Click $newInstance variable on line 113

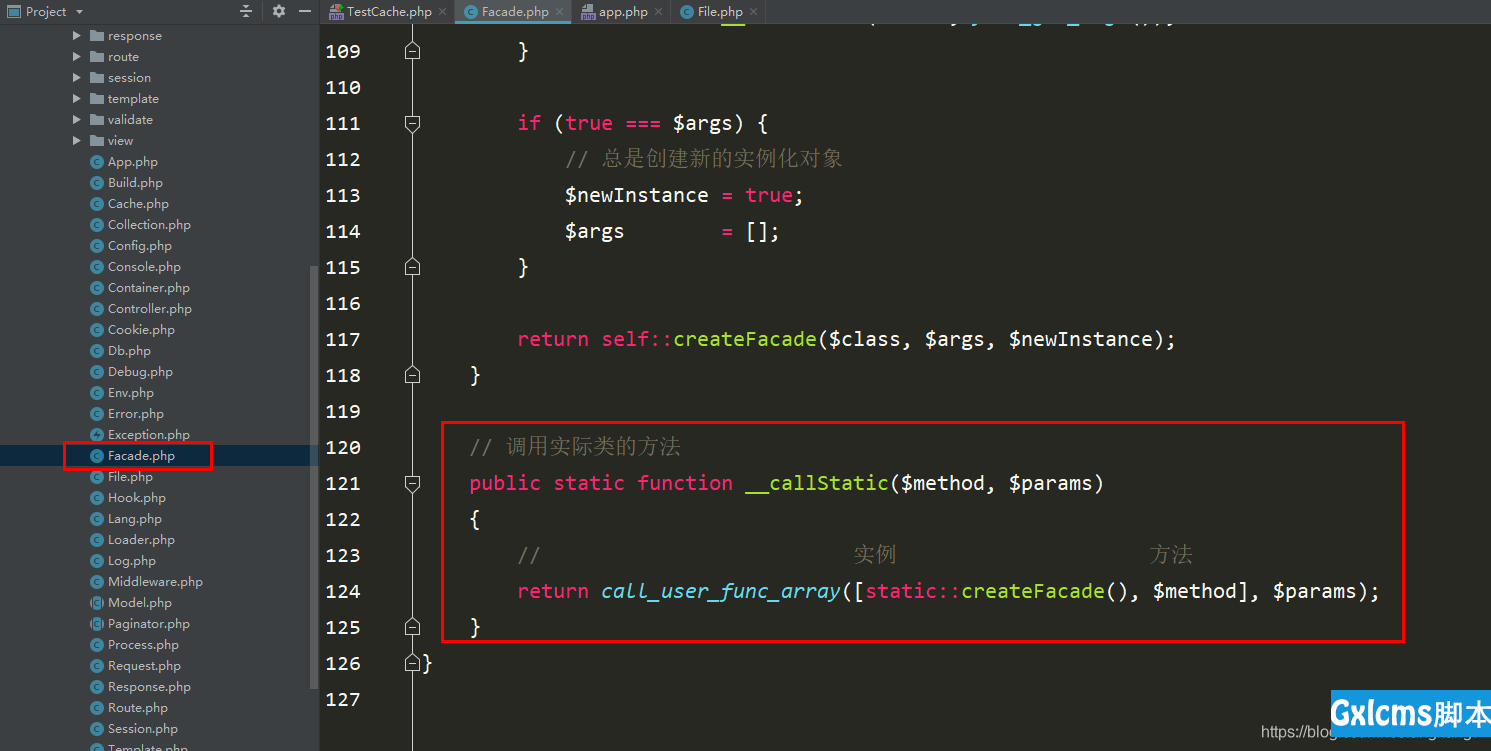pyautogui.click(x=637, y=195)
